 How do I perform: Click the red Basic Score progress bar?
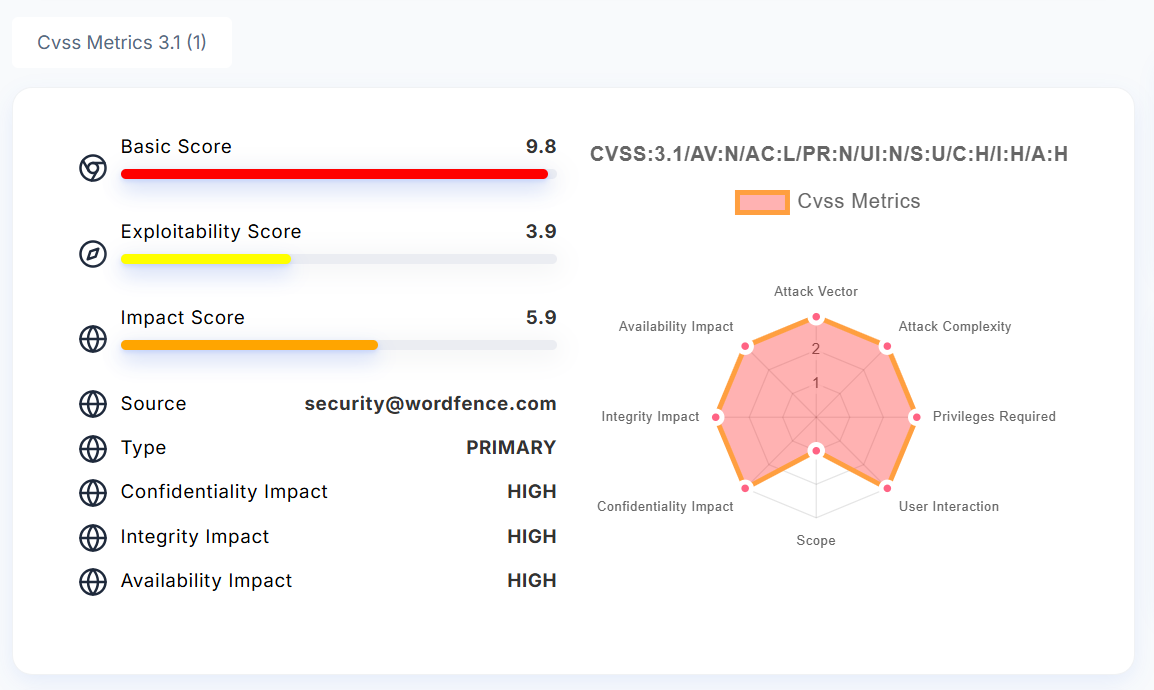(x=334, y=174)
